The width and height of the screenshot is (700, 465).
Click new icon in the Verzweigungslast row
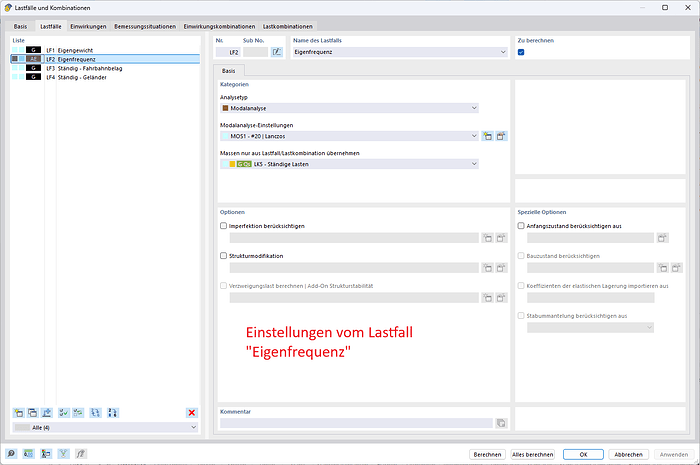[x=488, y=298]
